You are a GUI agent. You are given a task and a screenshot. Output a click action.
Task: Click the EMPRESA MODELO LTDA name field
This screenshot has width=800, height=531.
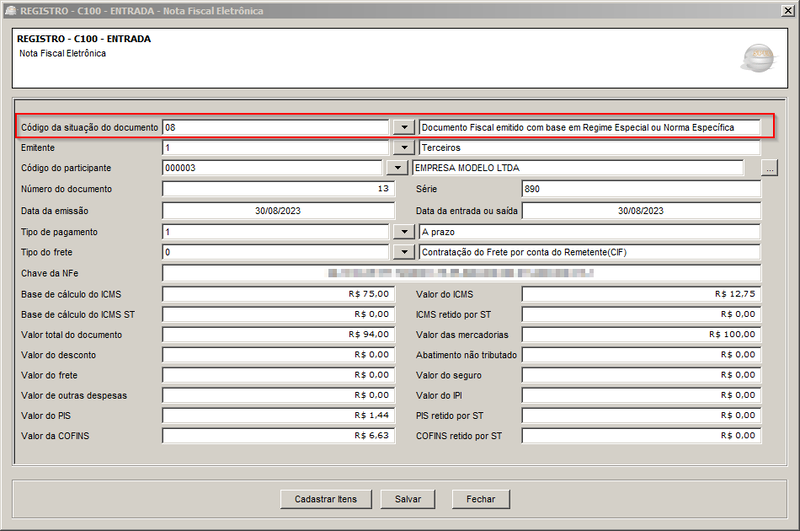(x=578, y=168)
